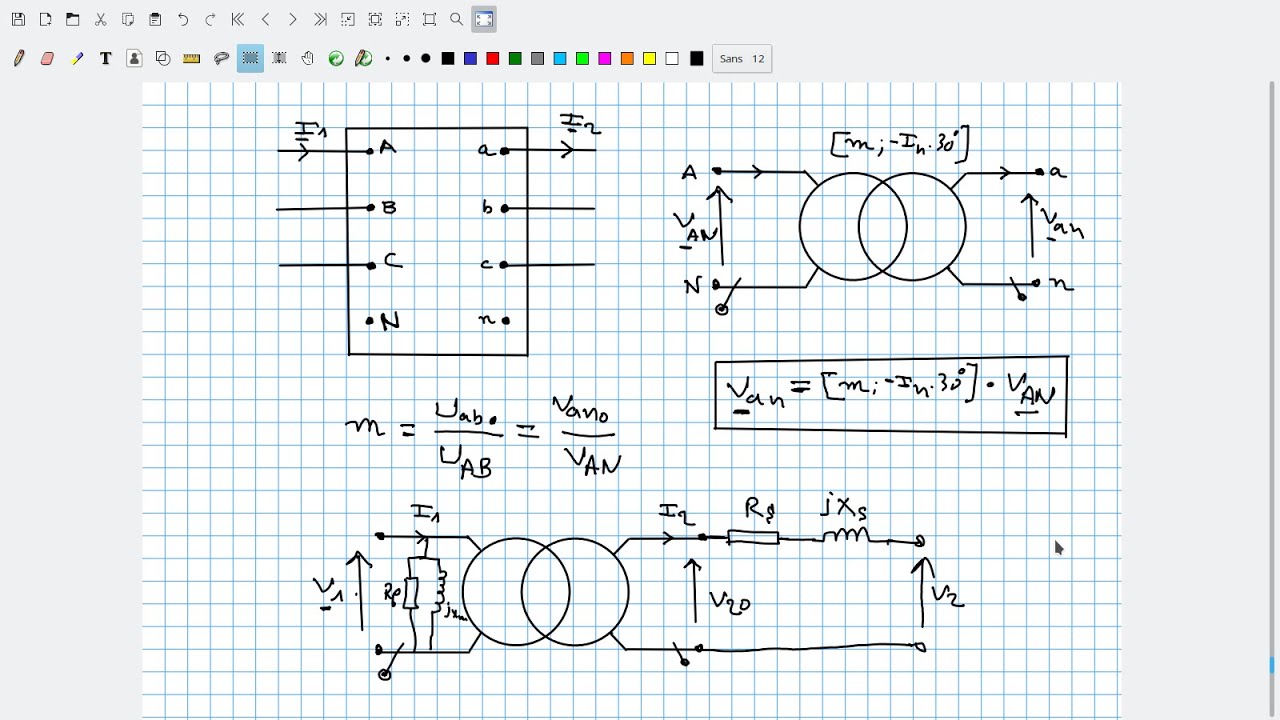This screenshot has height=720, width=1280.
Task: Restore the default tool options
Action: [x=336, y=59]
